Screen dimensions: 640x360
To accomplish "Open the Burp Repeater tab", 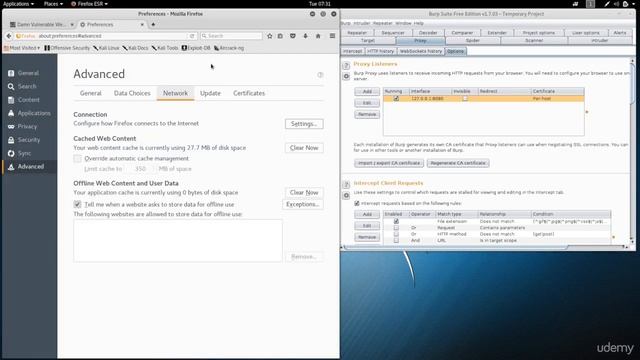I will click(x=357, y=33).
